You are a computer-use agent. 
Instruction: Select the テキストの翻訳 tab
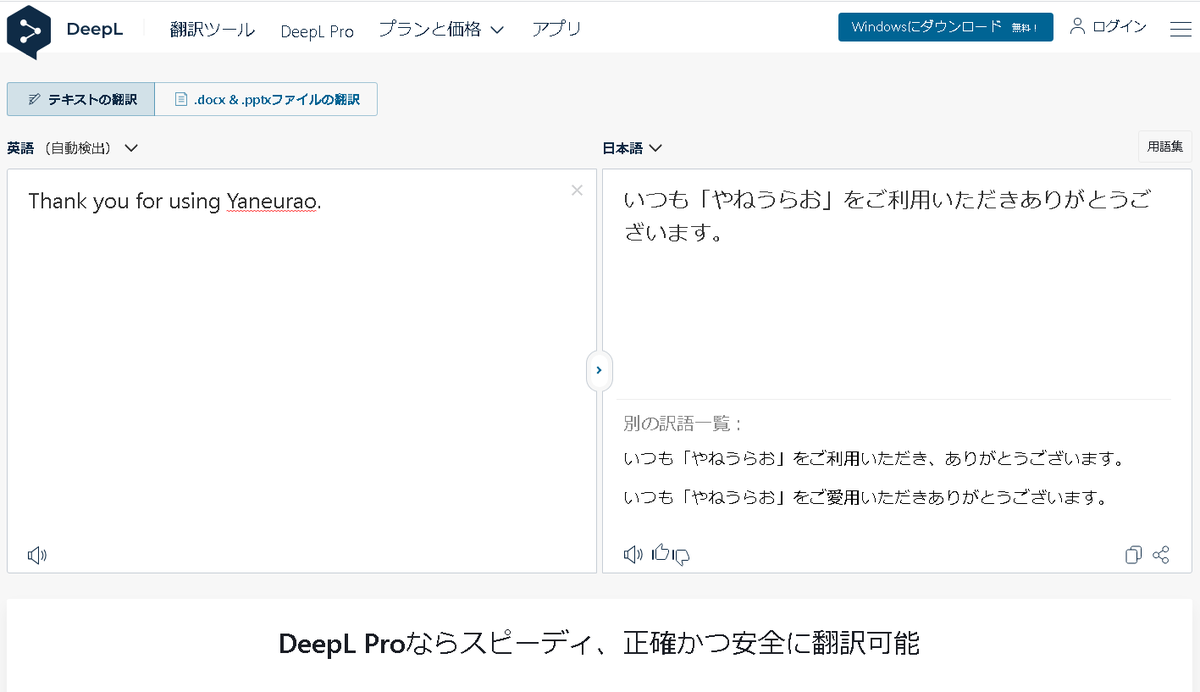[x=81, y=99]
